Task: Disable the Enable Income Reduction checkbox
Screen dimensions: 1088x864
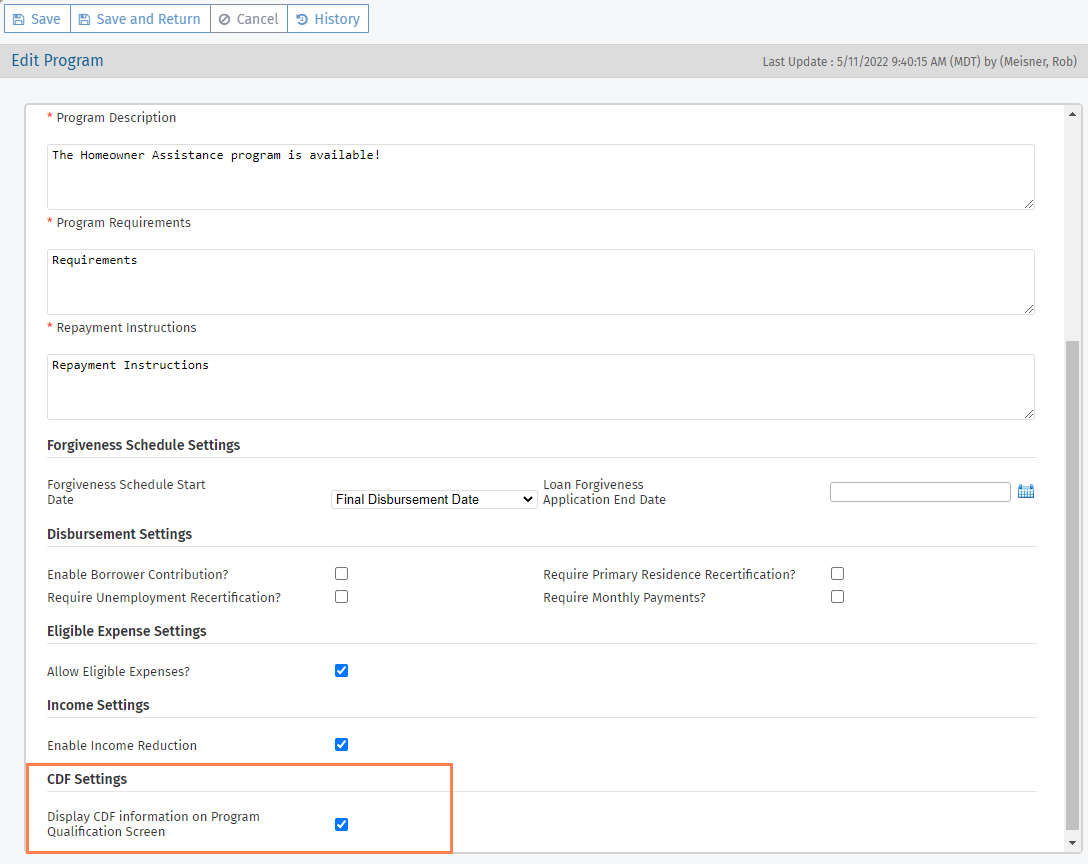Action: click(341, 745)
